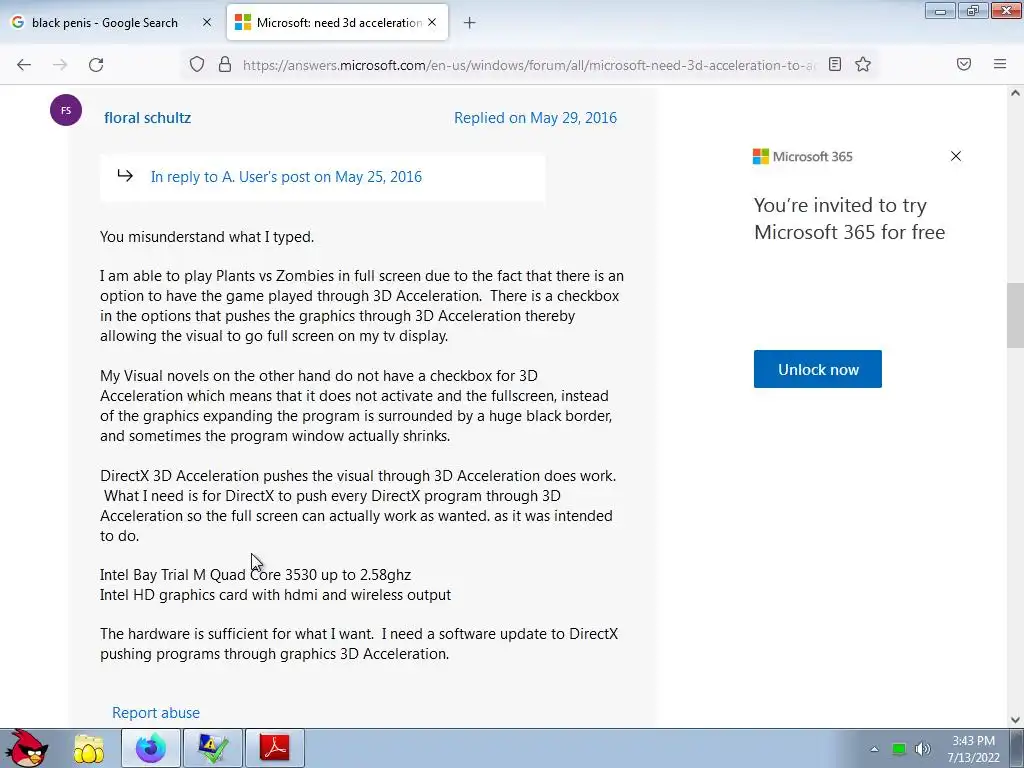Viewport: 1024px width, 768px height.
Task: Click the padlock site security icon
Action: click(225, 64)
